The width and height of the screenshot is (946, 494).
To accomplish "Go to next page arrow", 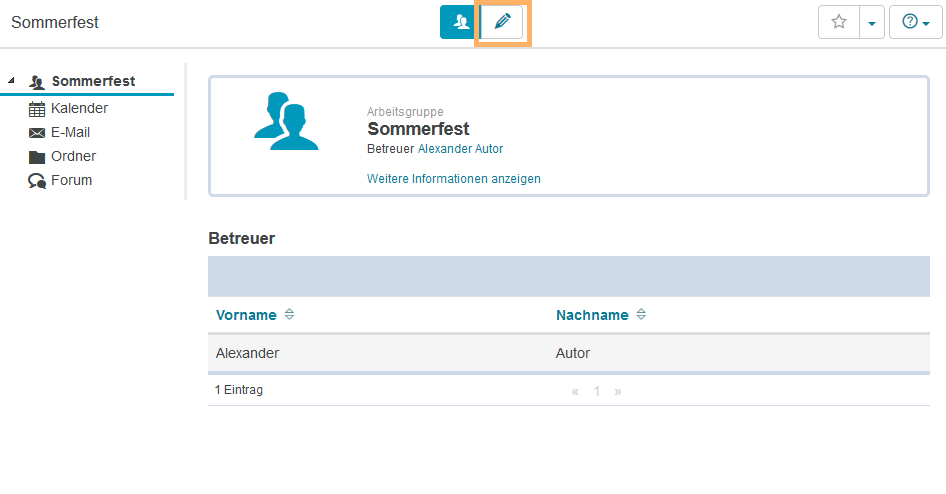I will coord(618,391).
